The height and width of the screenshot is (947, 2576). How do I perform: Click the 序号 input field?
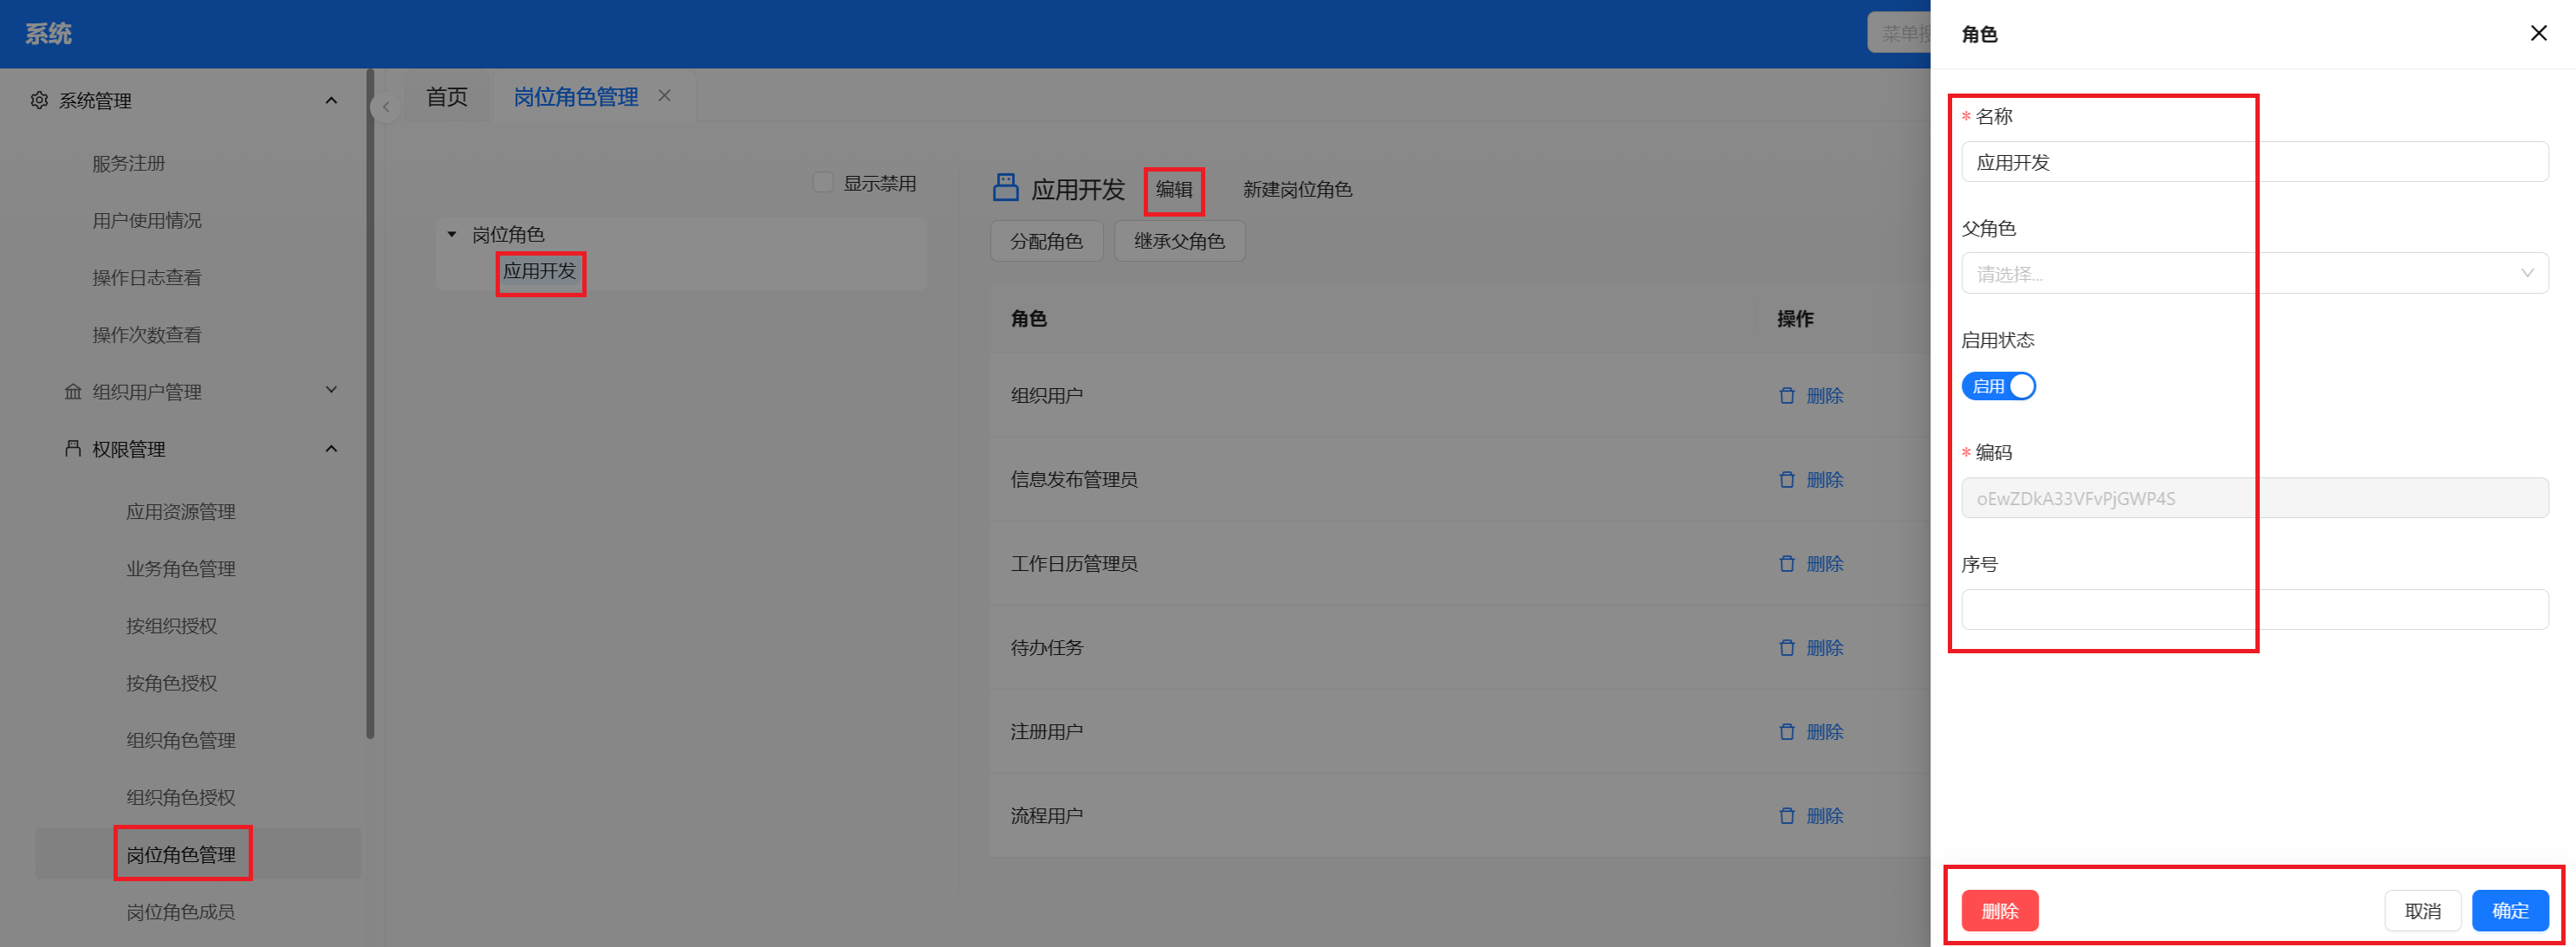pos(2254,609)
